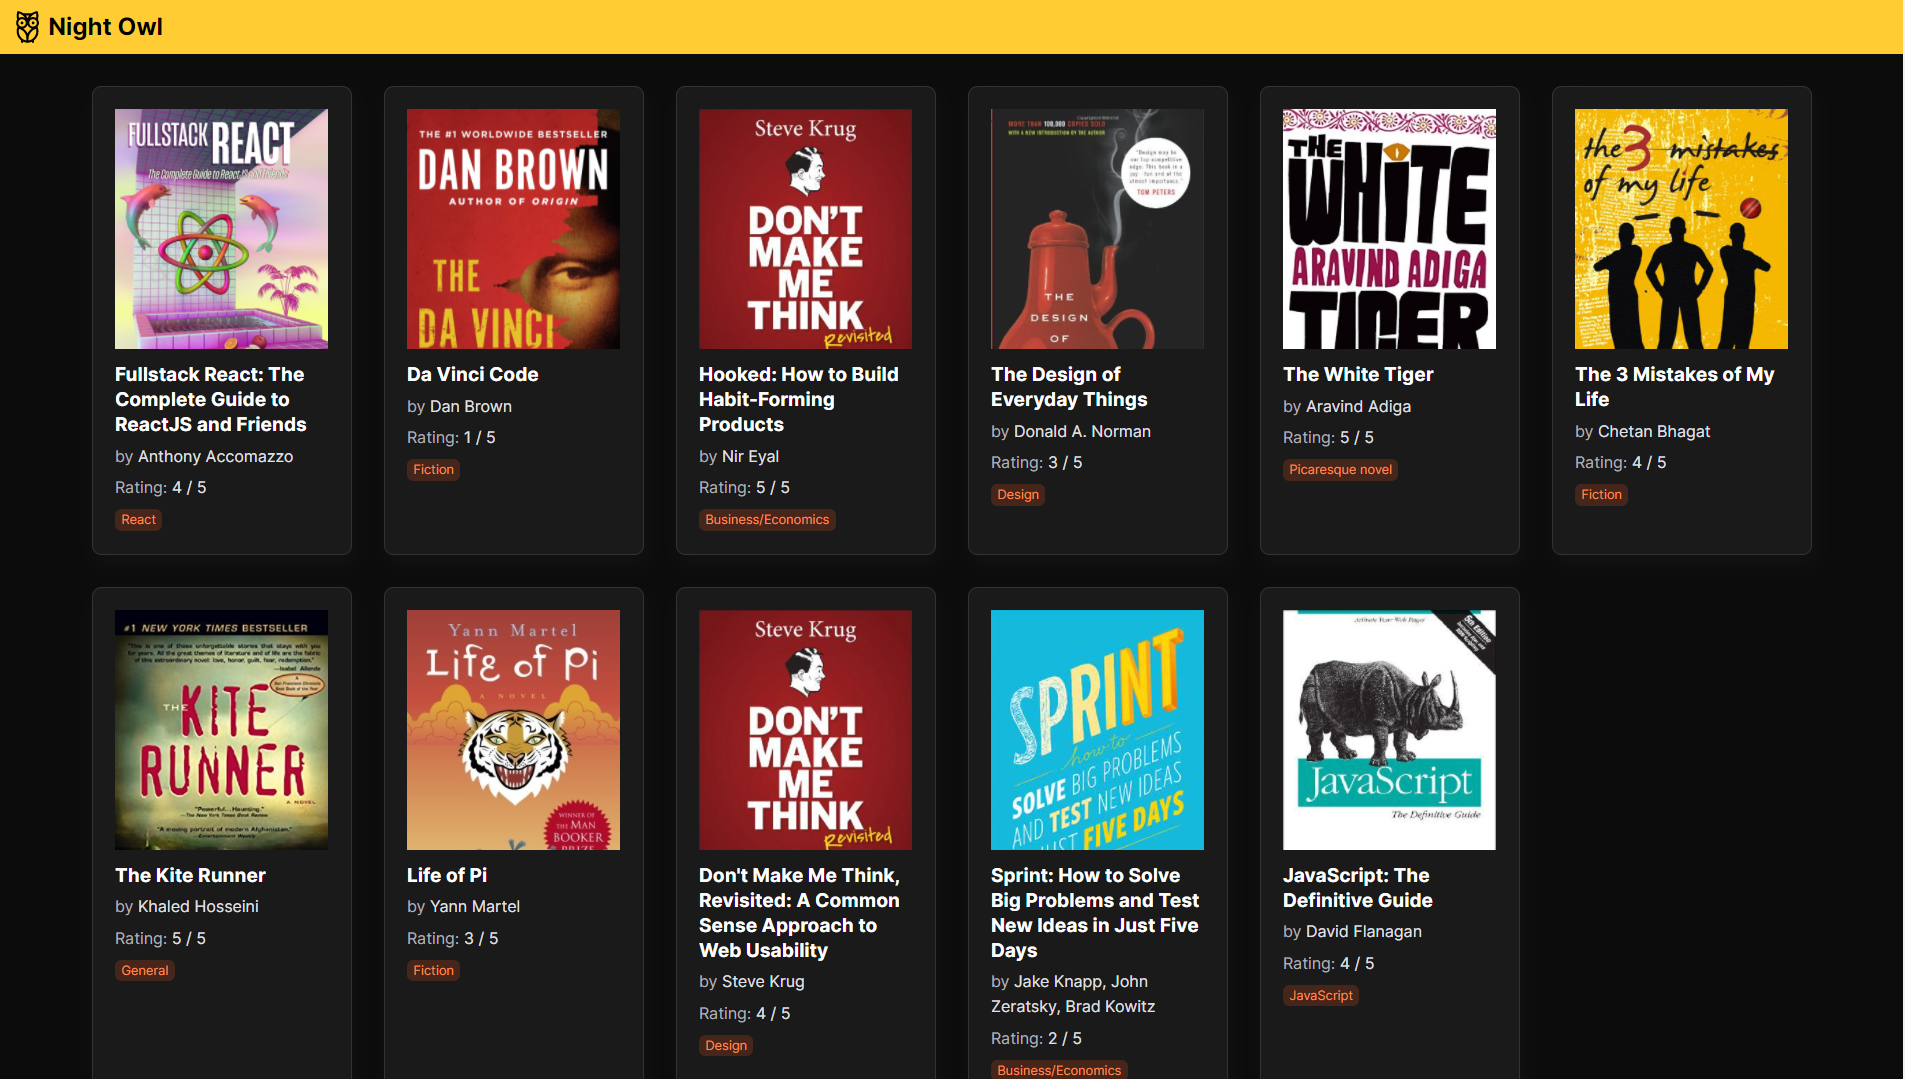Click 'Rating: 4 / 5' on 3 Mistakes of My Life

(x=1620, y=463)
